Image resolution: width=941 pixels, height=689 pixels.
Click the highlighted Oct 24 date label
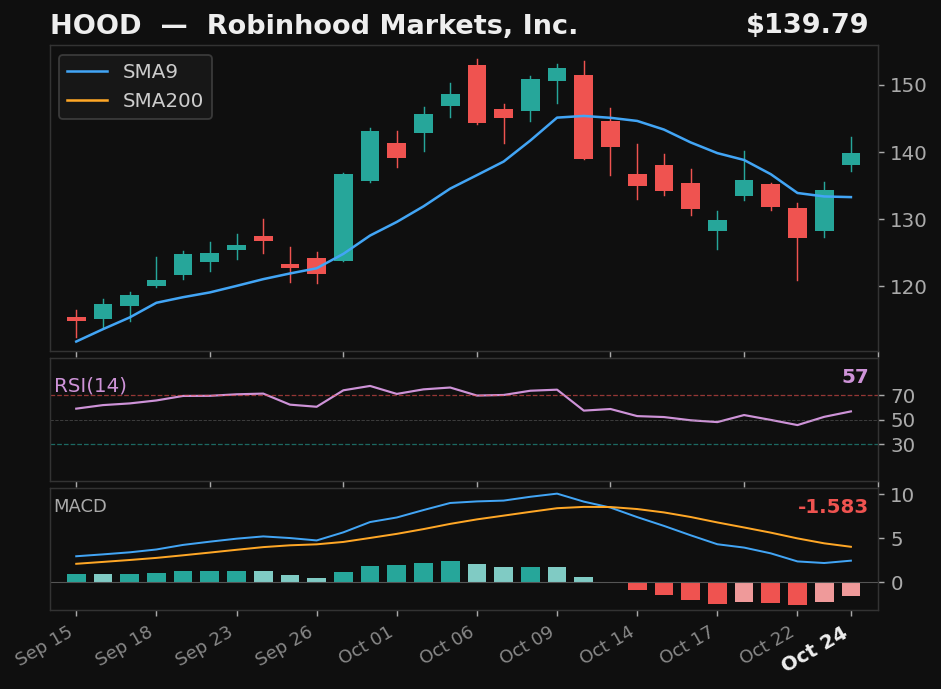click(816, 648)
